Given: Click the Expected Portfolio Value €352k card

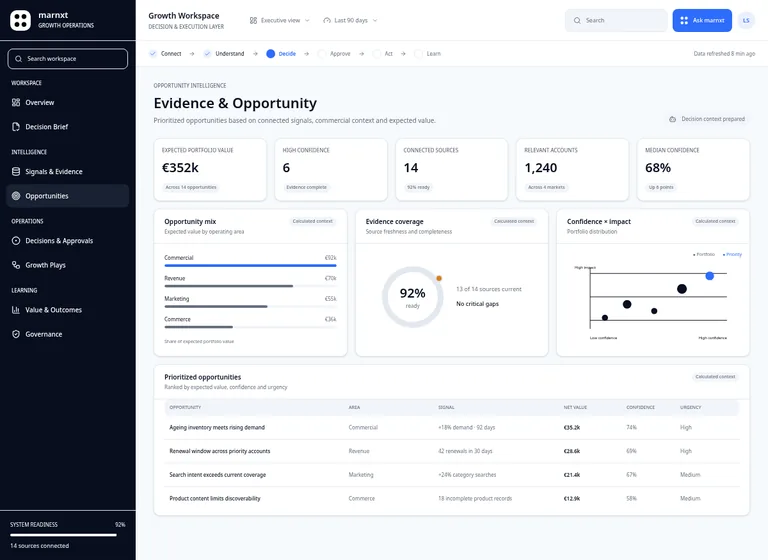Looking at the screenshot, I should point(210,170).
